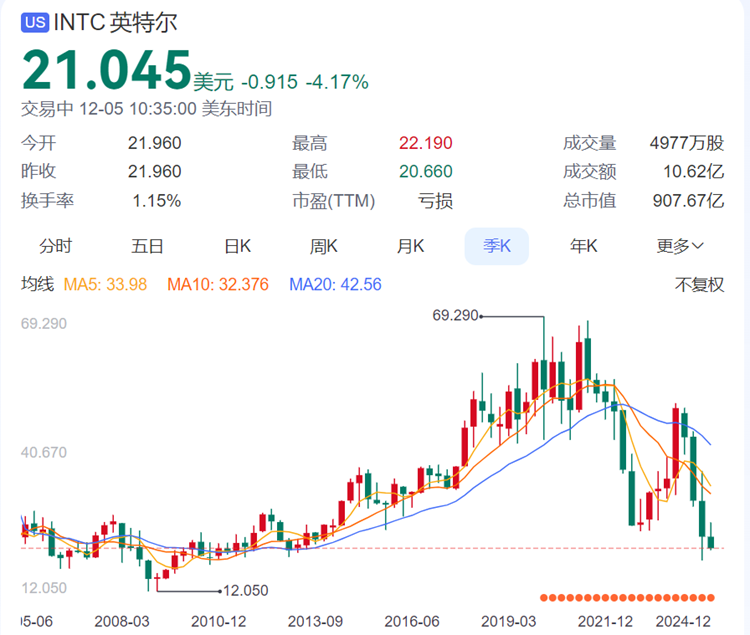Click the 市盈(TTM) value 亏损

pos(435,201)
